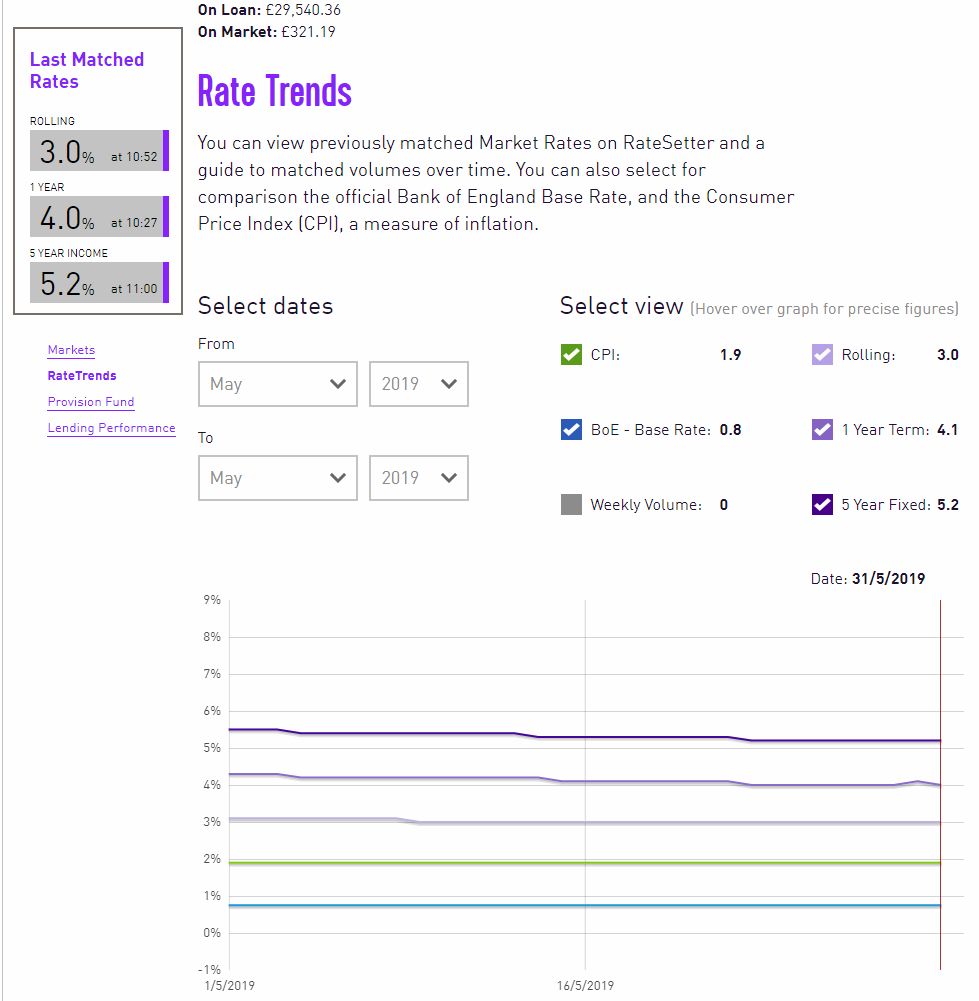This screenshot has width=979, height=1001.
Task: Click the Select dates heading
Action: [265, 306]
